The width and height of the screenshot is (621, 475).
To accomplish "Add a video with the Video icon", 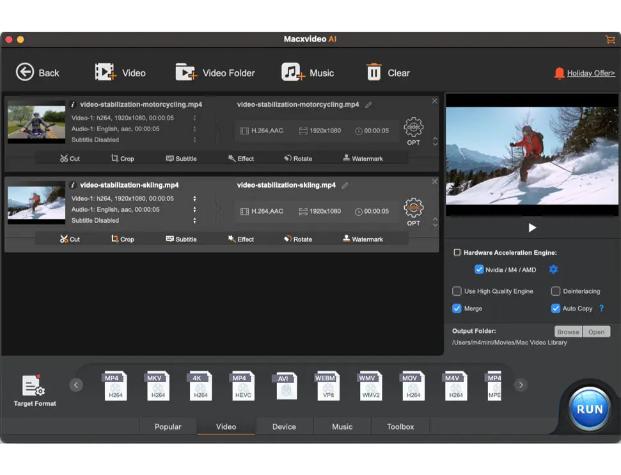I will tap(105, 72).
